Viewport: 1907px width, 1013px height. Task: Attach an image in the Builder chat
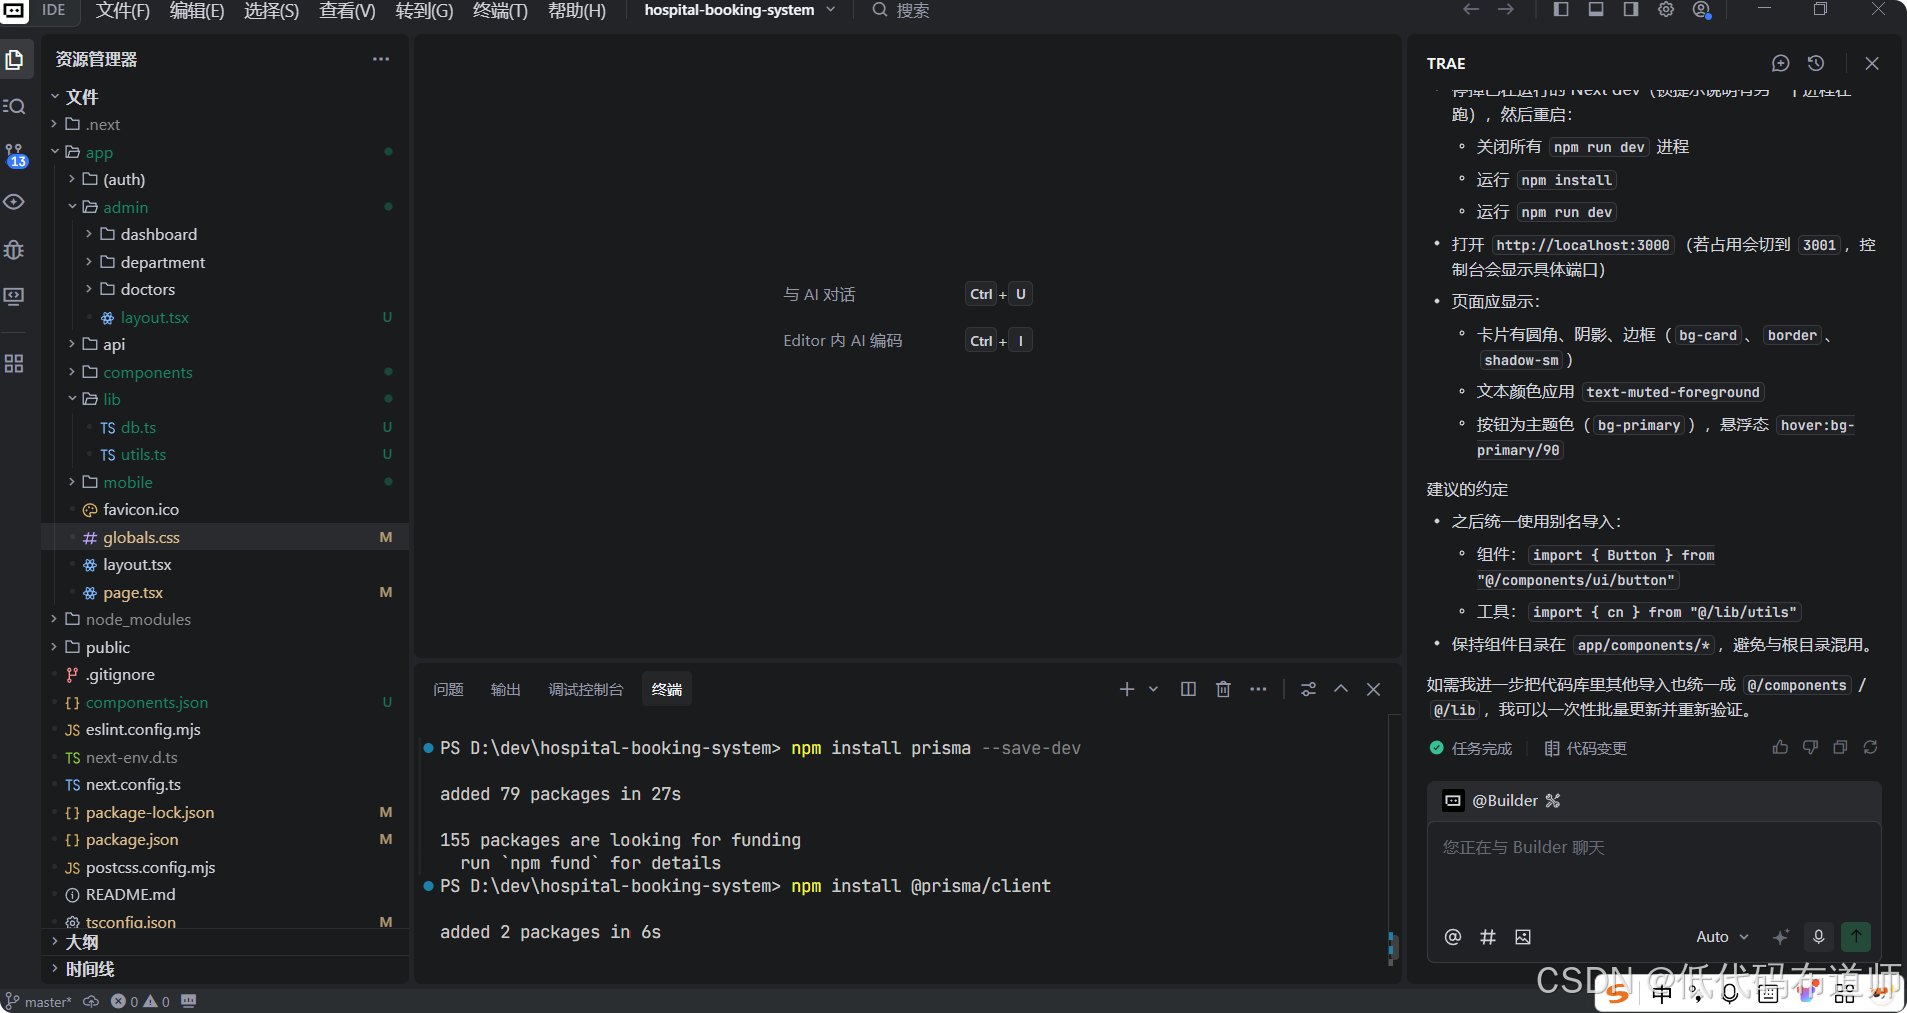pos(1523,937)
